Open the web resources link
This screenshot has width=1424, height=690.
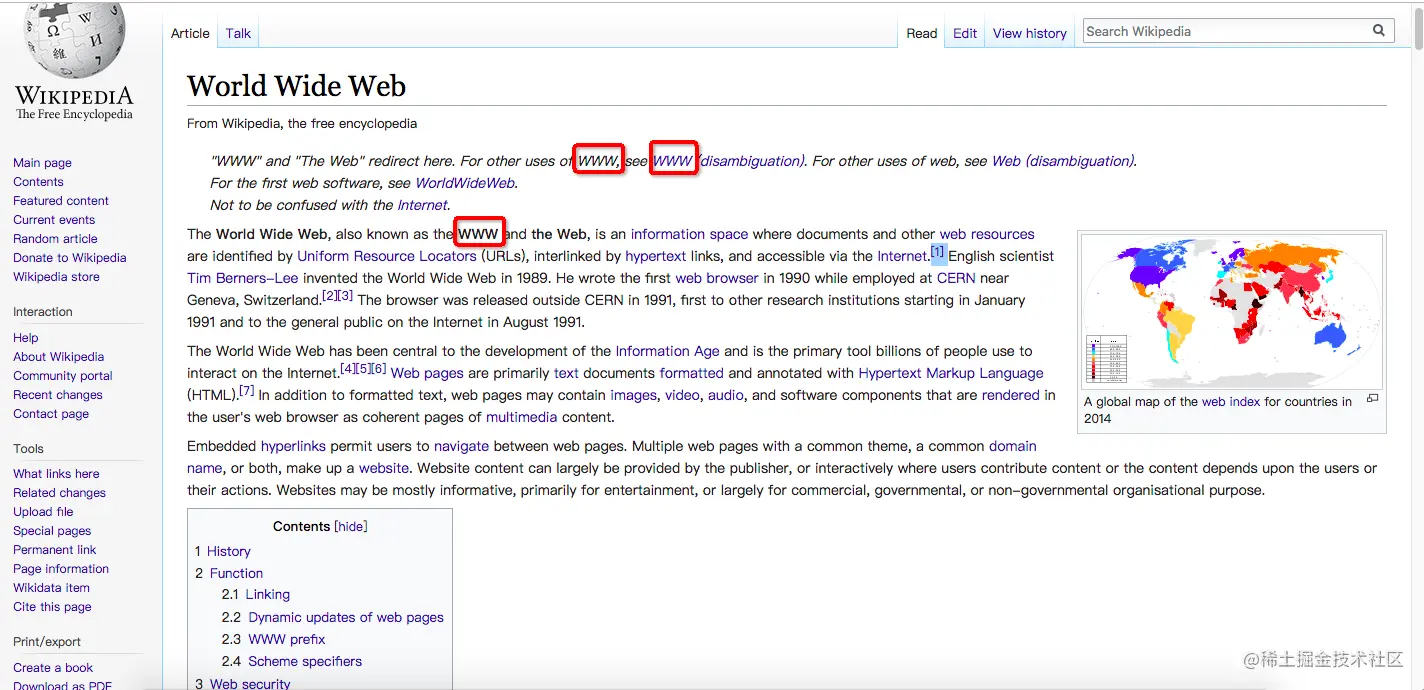[987, 234]
